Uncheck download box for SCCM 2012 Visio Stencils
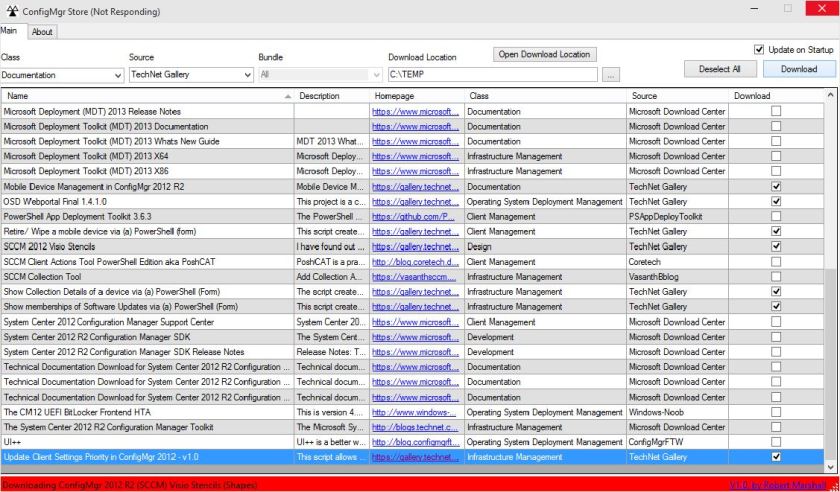This screenshot has width=840, height=492. click(776, 246)
